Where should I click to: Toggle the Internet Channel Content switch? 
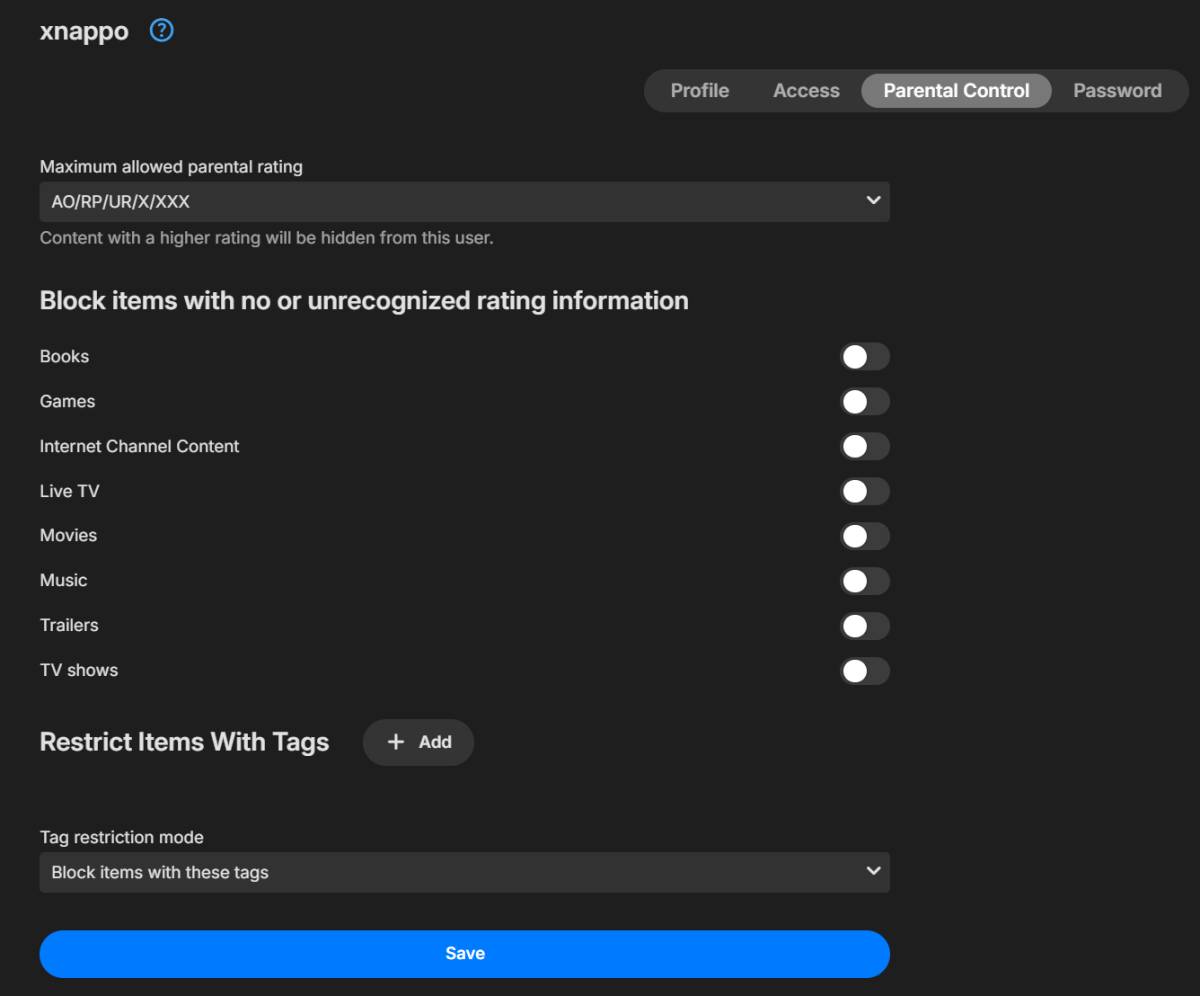point(864,447)
